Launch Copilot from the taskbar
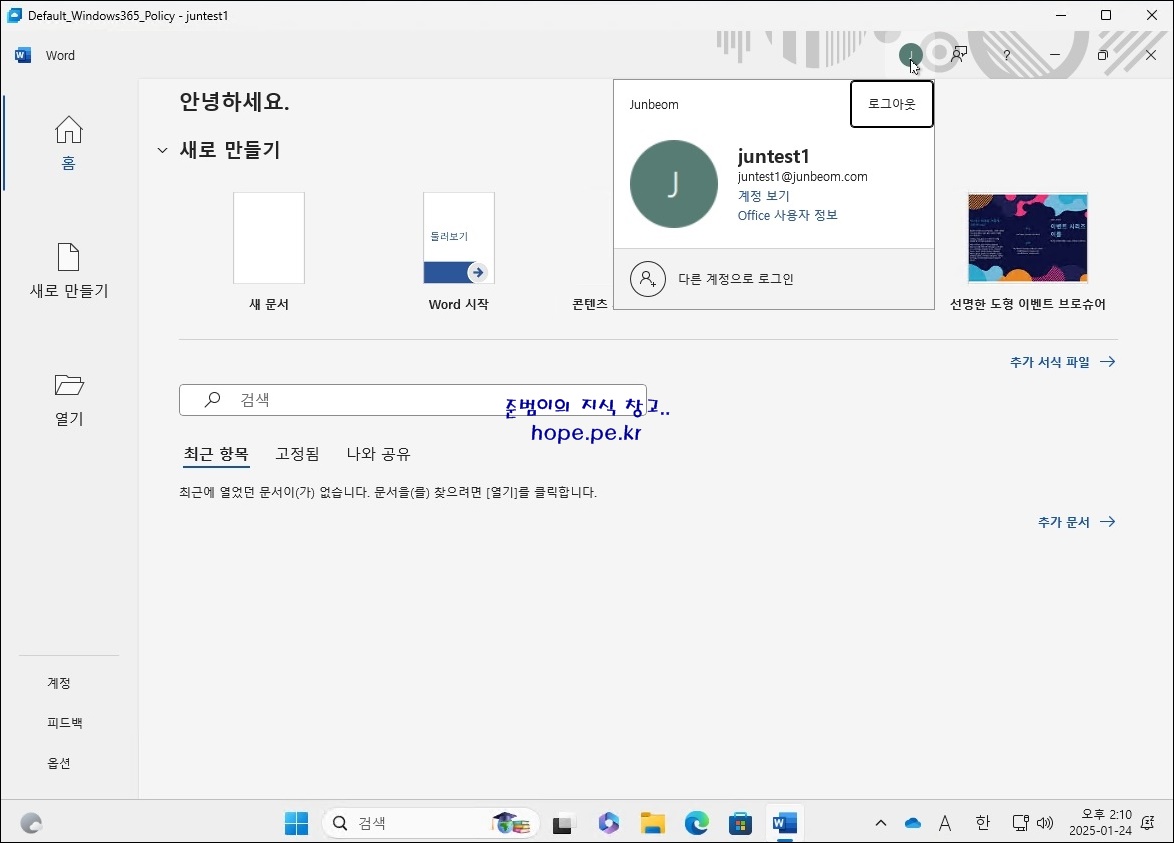1174x843 pixels. pyautogui.click(x=608, y=824)
